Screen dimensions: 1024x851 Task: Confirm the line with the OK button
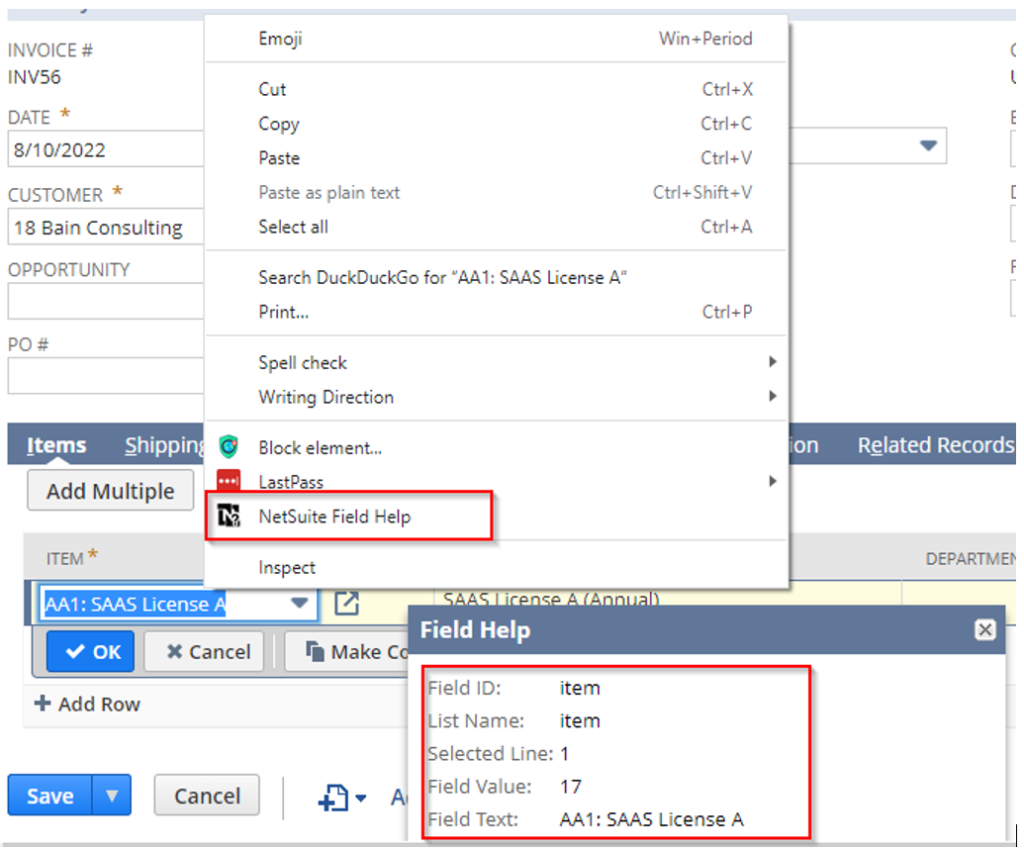(x=91, y=651)
